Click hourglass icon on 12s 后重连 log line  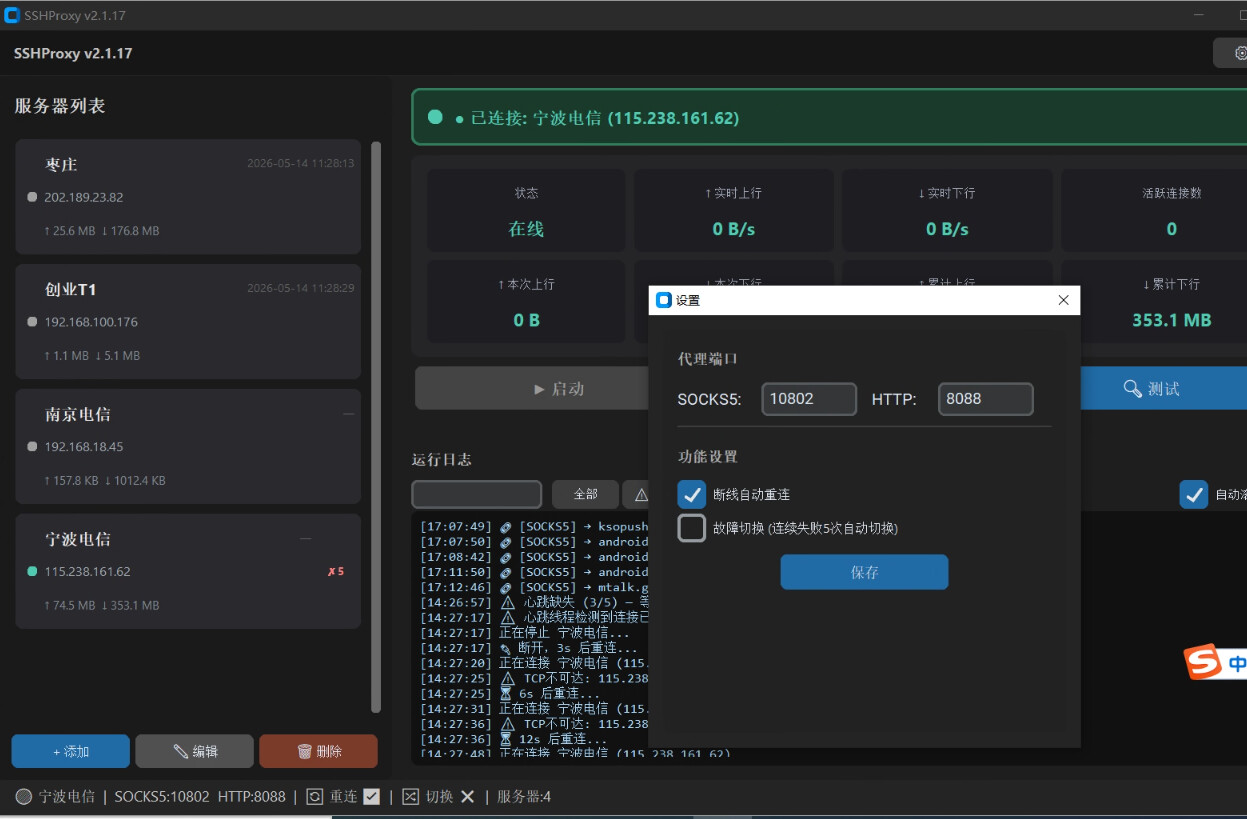506,739
